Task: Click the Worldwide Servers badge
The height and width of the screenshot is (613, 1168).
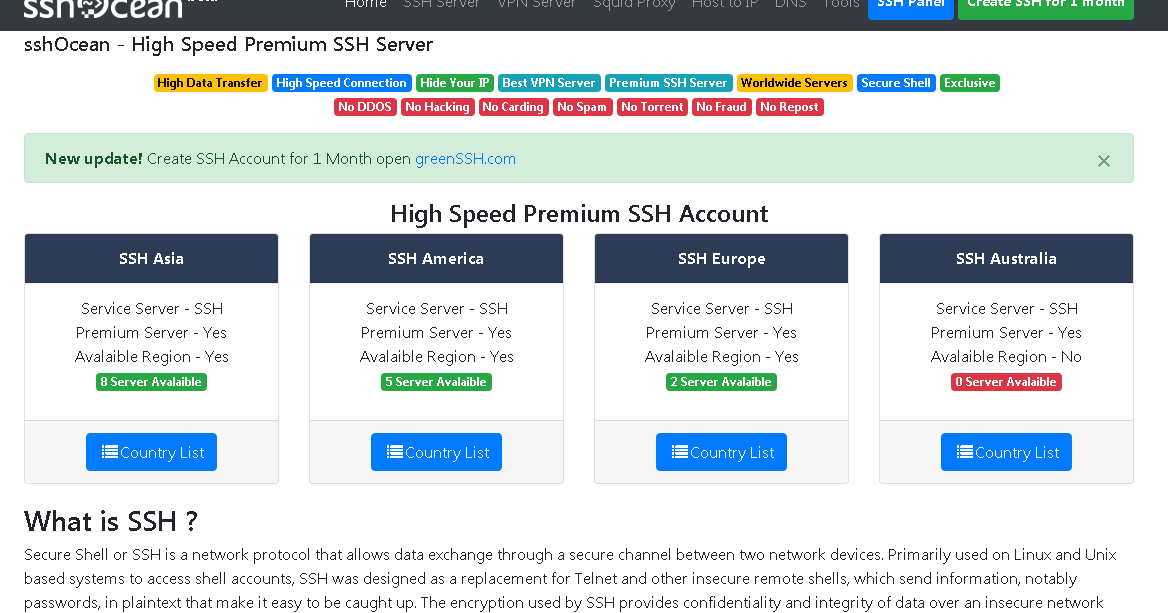Action: pos(794,83)
